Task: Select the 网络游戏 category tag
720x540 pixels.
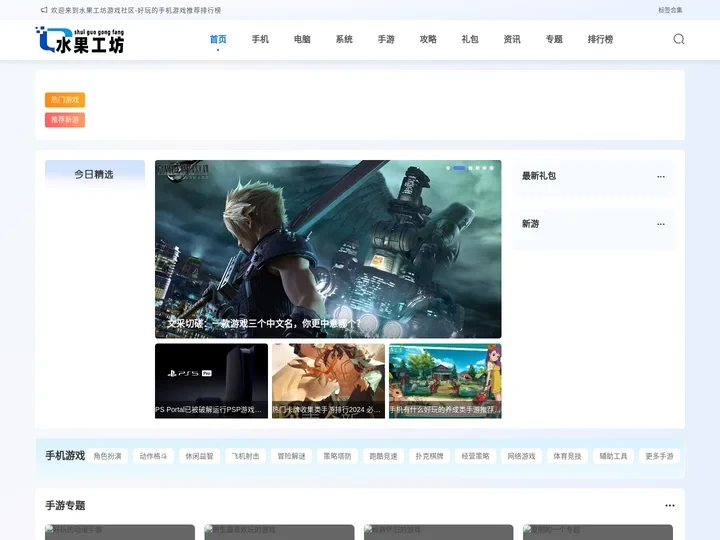Action: point(521,456)
